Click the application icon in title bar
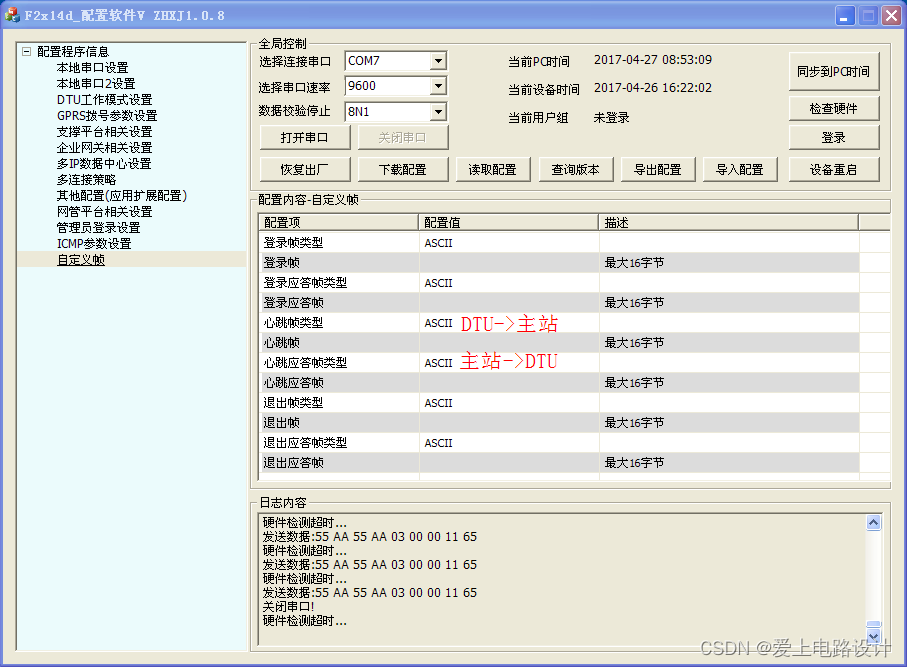Viewport: 907px width, 667px height. coord(13,14)
